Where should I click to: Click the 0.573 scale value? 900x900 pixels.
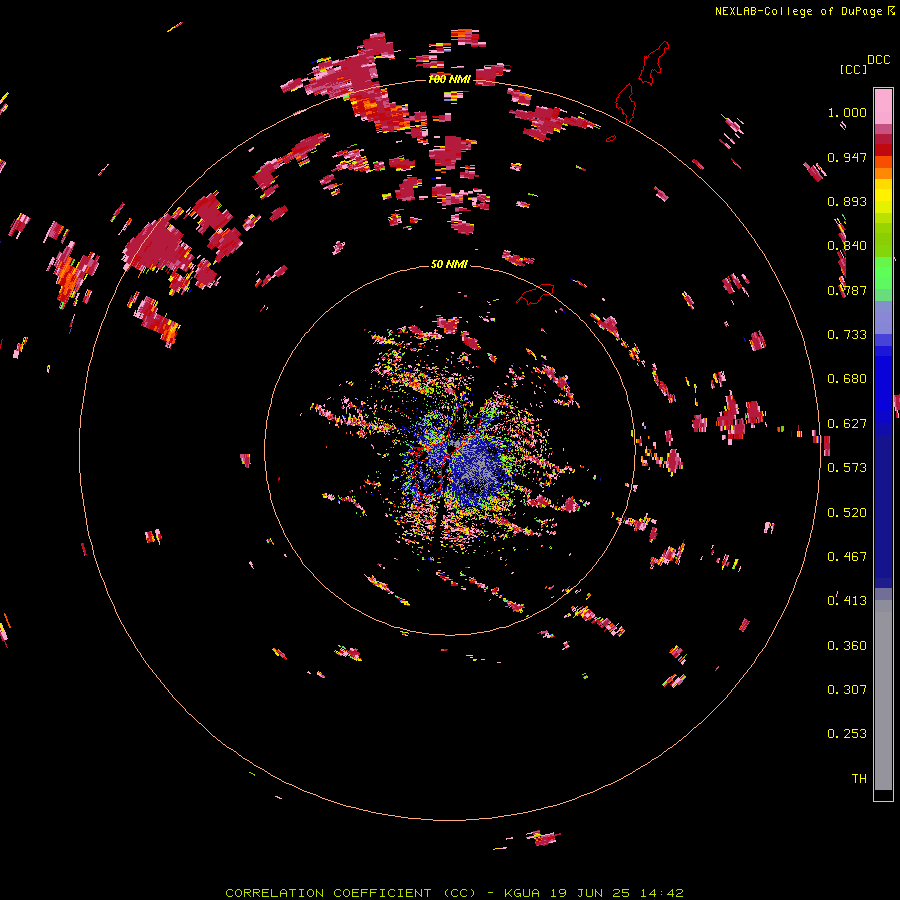click(x=847, y=468)
